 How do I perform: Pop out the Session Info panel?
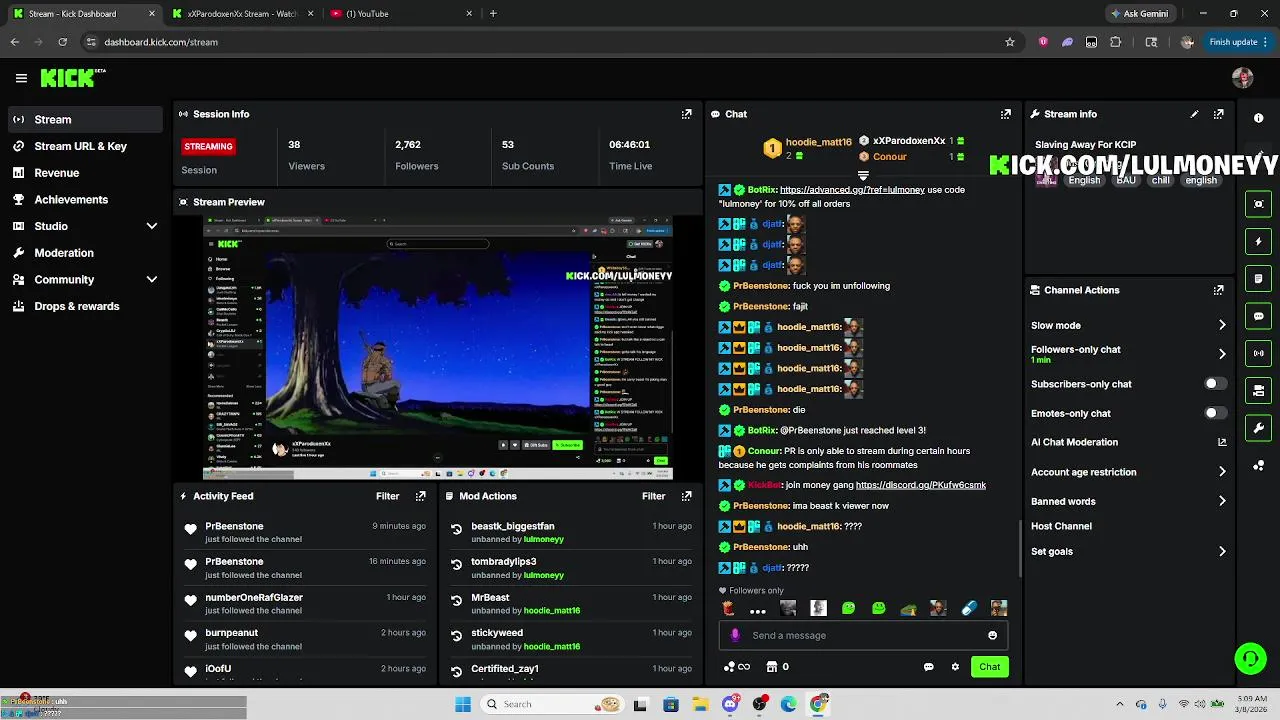686,114
